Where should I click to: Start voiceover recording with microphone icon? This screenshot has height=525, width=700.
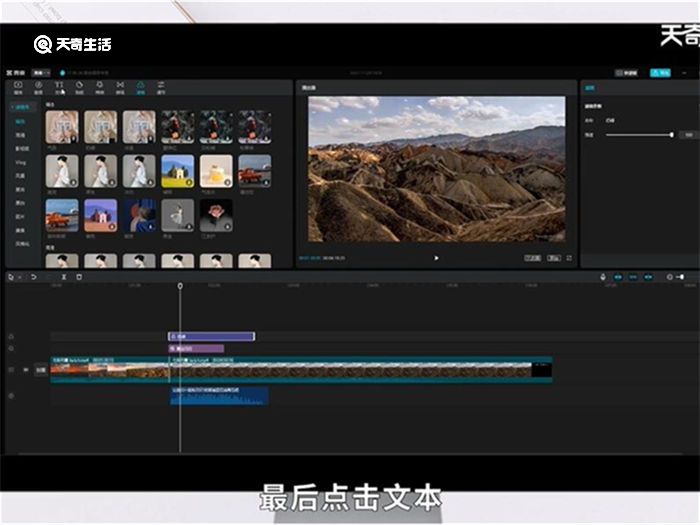click(603, 277)
